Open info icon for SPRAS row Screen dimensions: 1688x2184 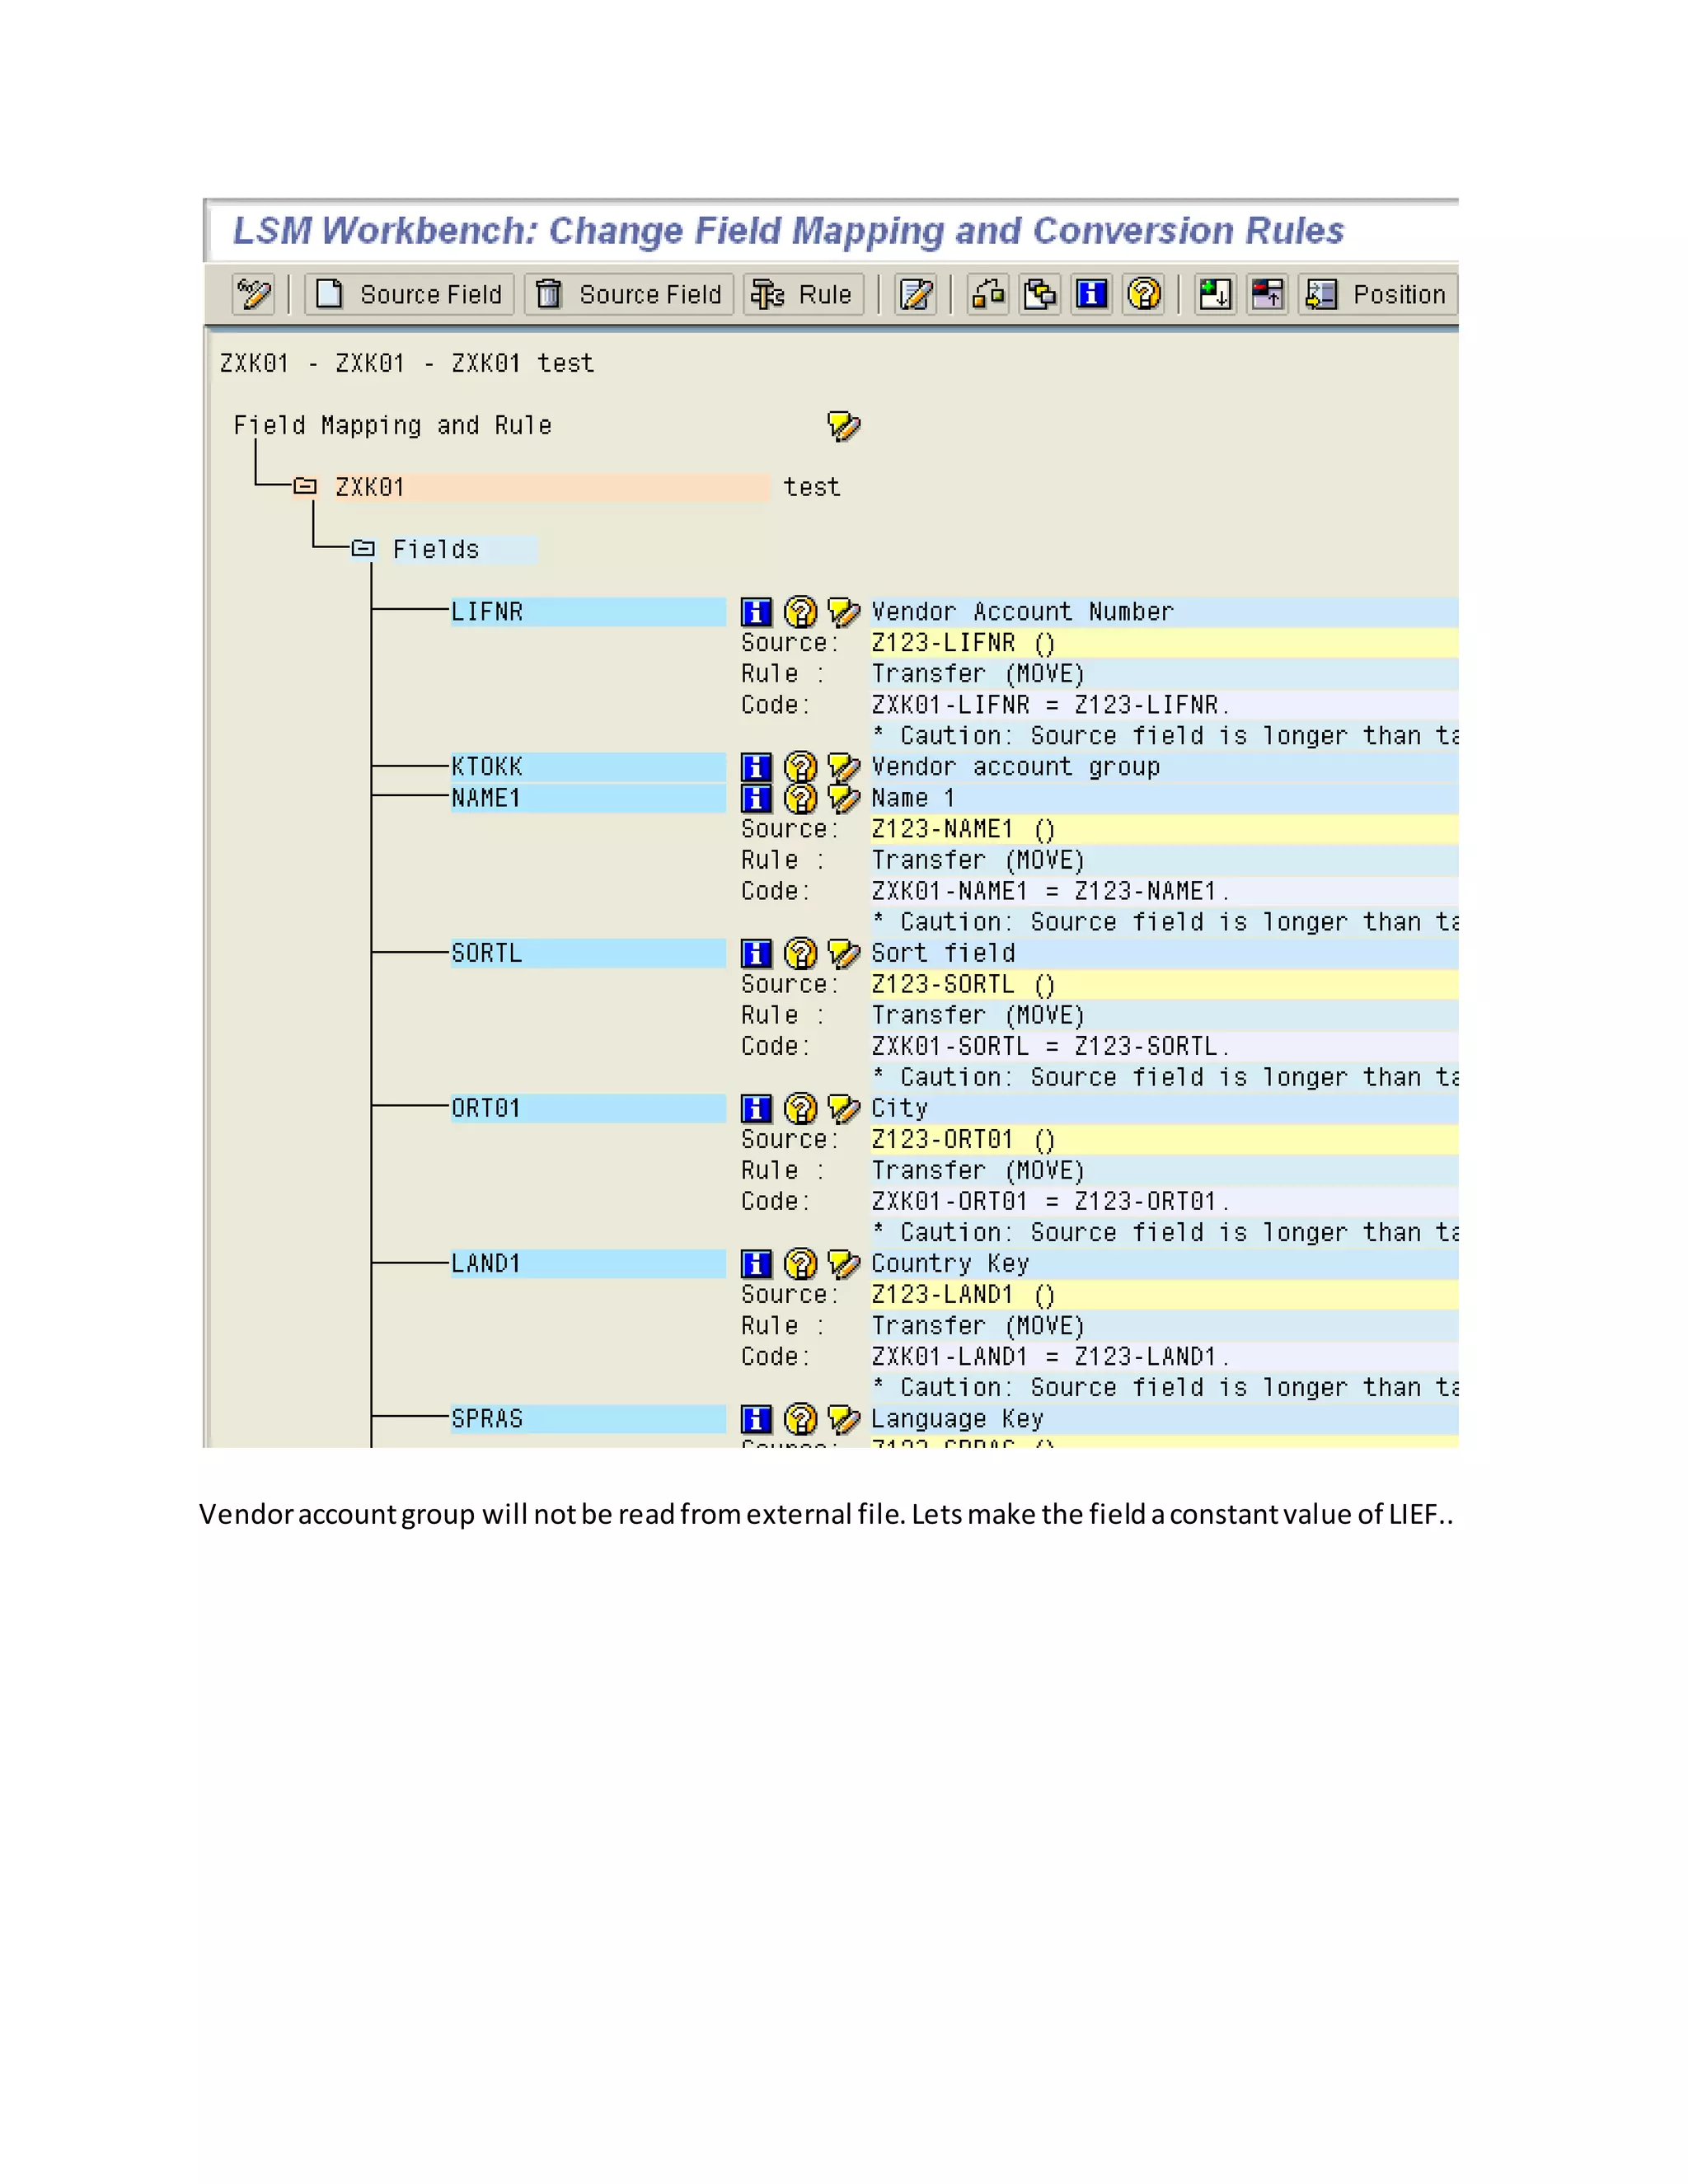coord(756,1418)
